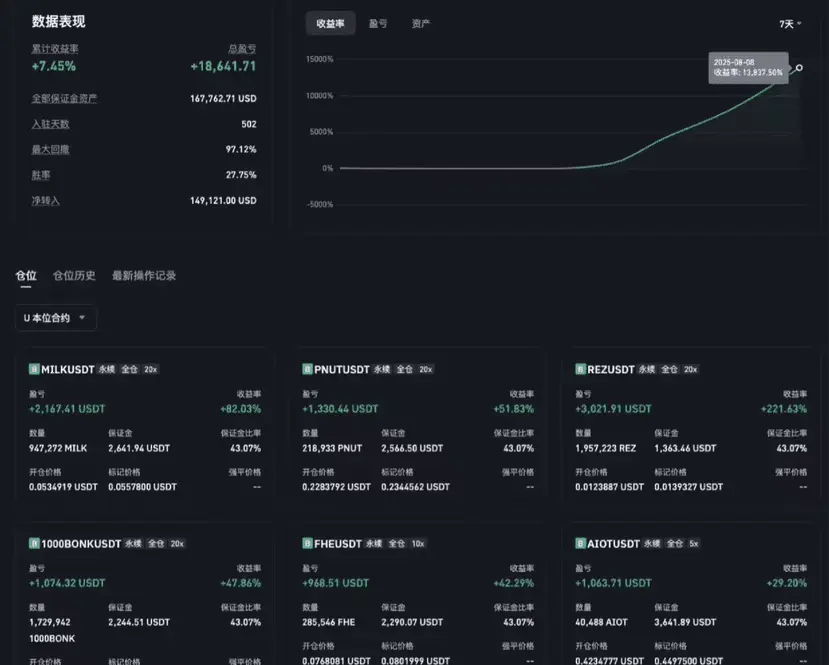Click the 27.75% win rate value
This screenshot has width=829, height=665.
(x=241, y=175)
